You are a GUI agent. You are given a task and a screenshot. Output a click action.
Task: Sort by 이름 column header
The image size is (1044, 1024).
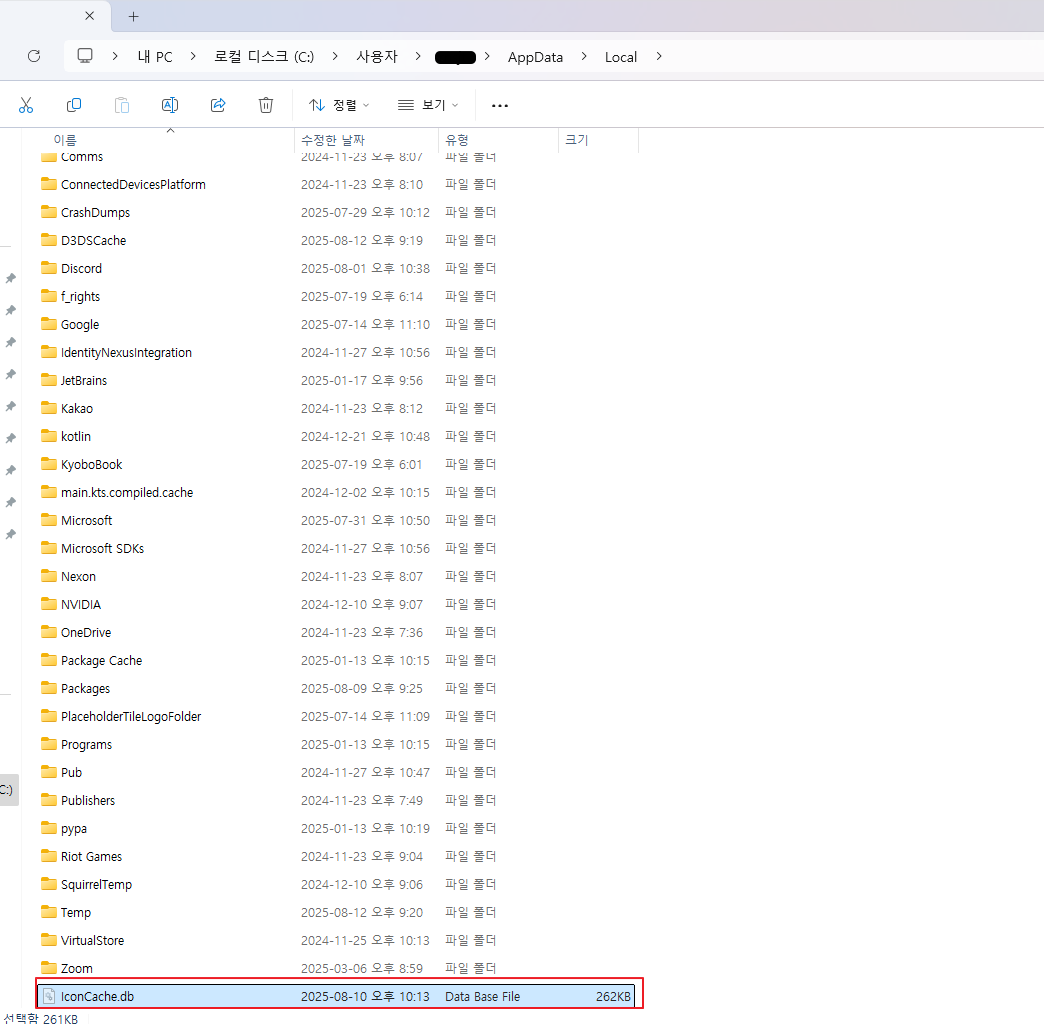(65, 140)
